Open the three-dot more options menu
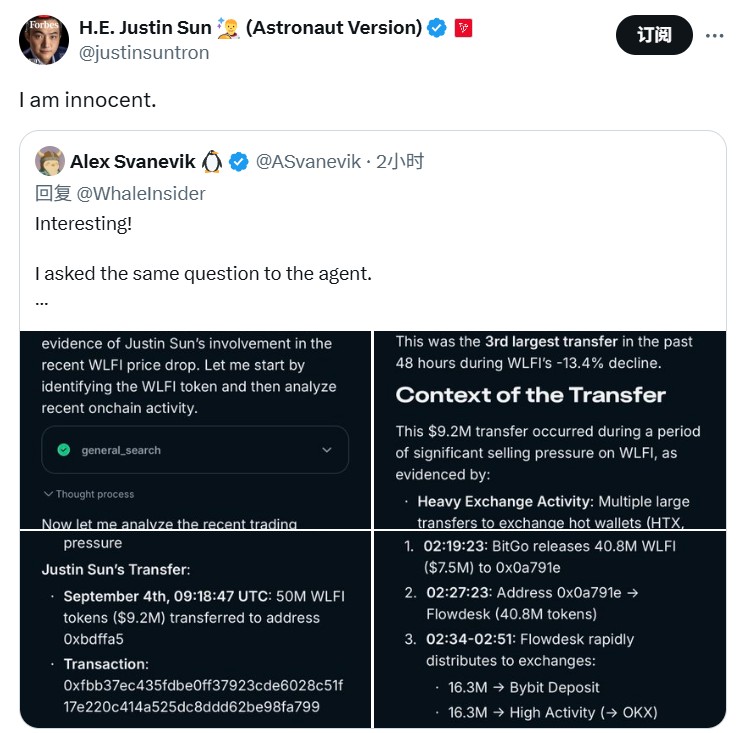Viewport: 746px width, 733px height. [714, 36]
